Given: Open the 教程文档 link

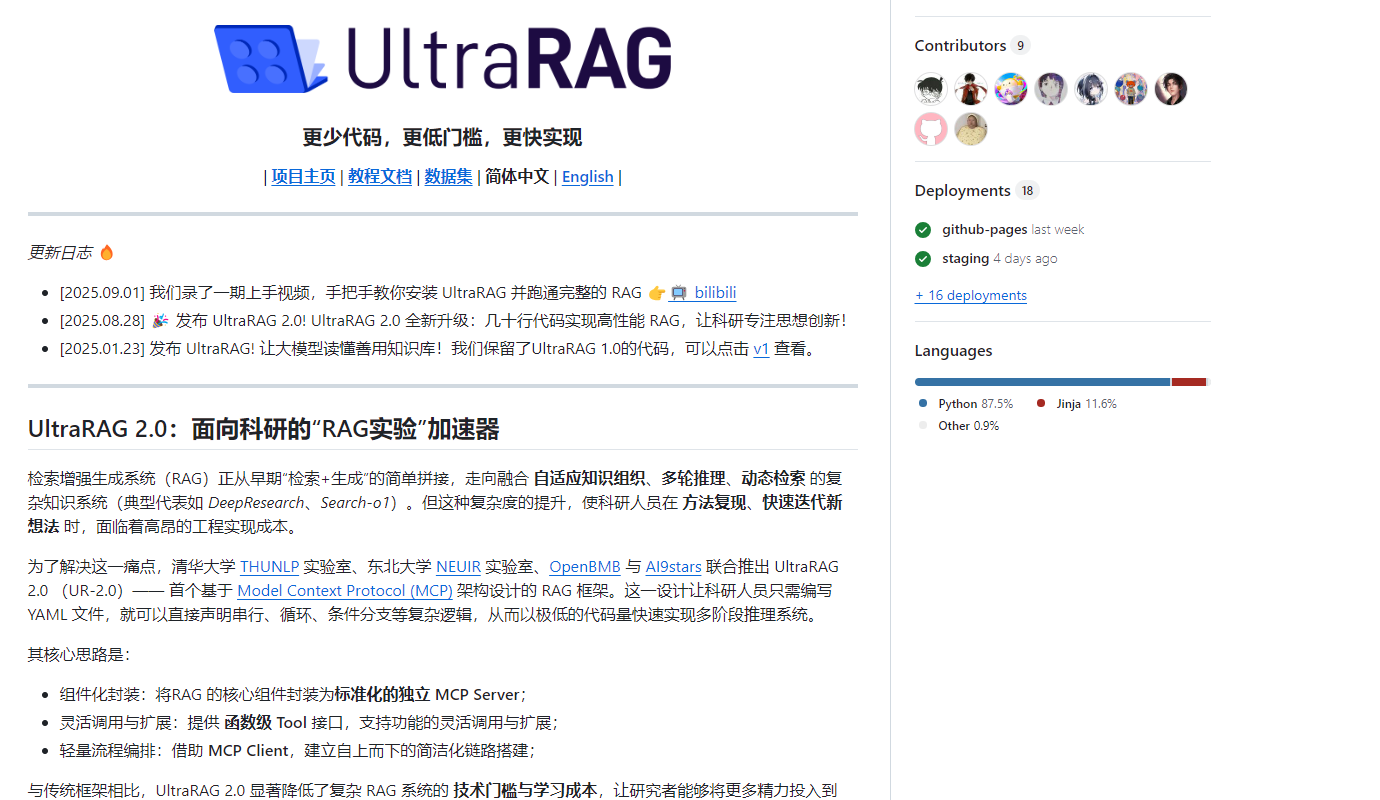Looking at the screenshot, I should tap(380, 176).
